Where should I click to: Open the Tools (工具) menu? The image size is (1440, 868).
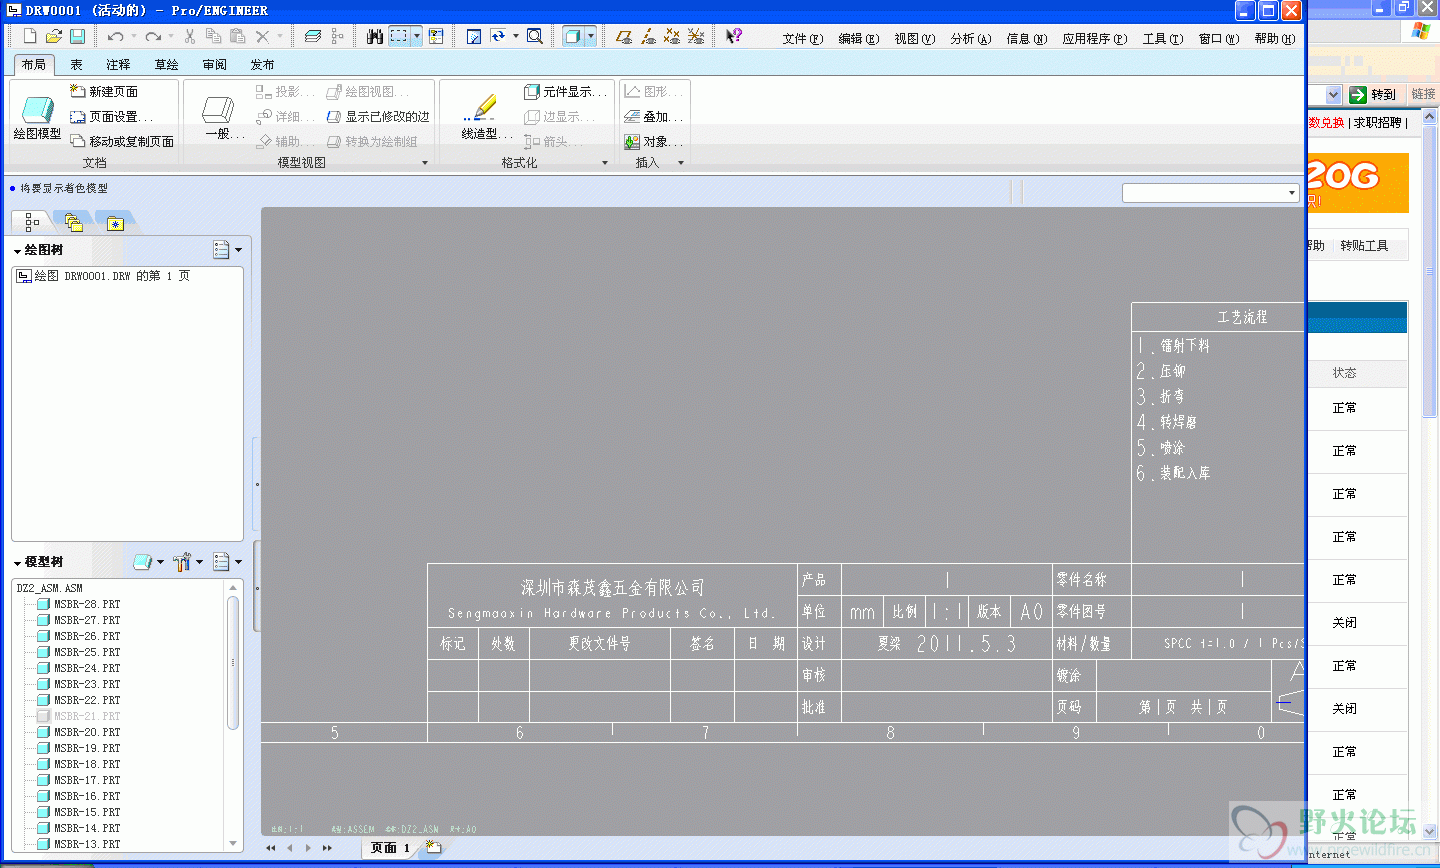tap(1163, 38)
